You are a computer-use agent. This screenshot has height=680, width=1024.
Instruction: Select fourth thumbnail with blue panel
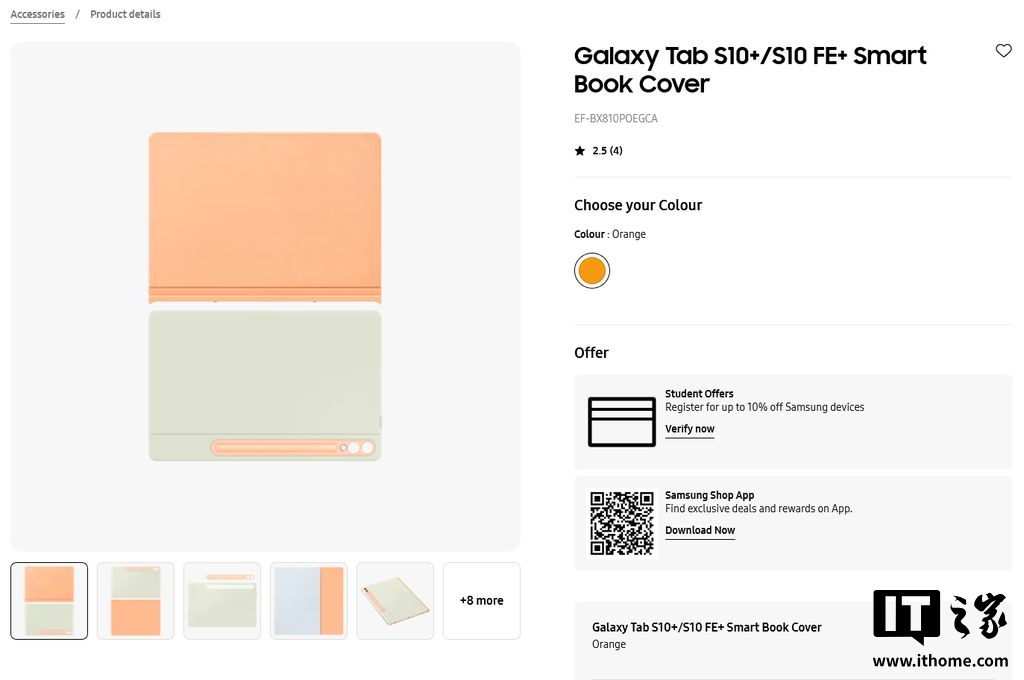point(308,600)
